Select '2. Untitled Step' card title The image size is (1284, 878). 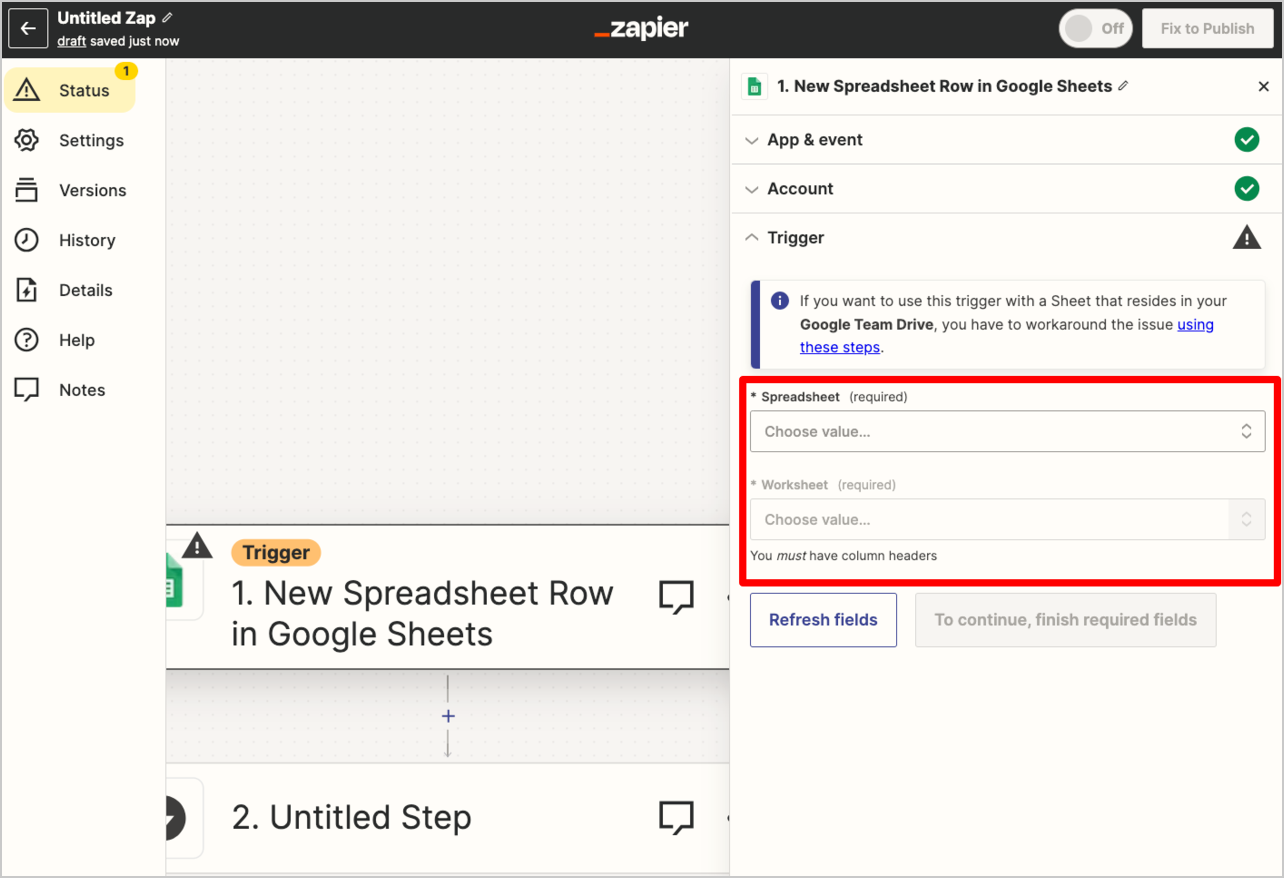[351, 817]
